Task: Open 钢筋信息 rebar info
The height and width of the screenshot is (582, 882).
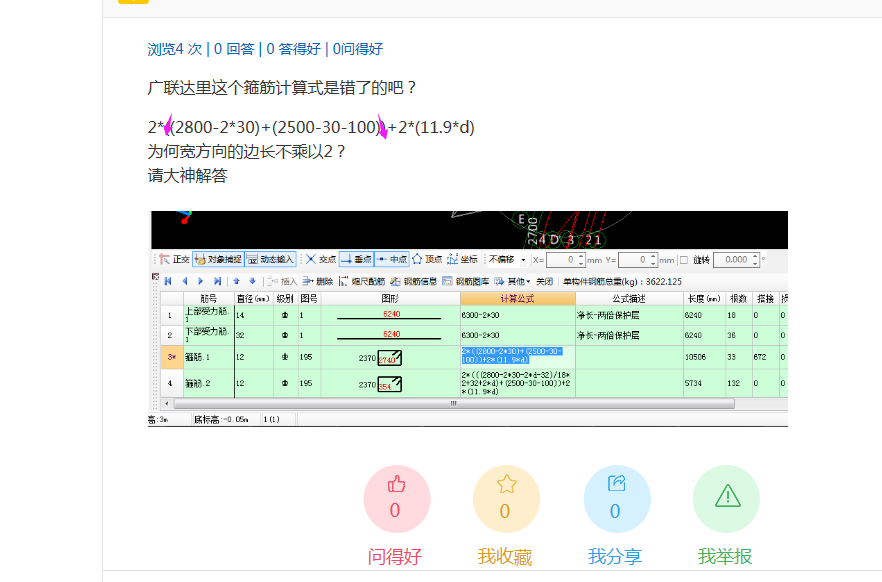Action: click(413, 281)
